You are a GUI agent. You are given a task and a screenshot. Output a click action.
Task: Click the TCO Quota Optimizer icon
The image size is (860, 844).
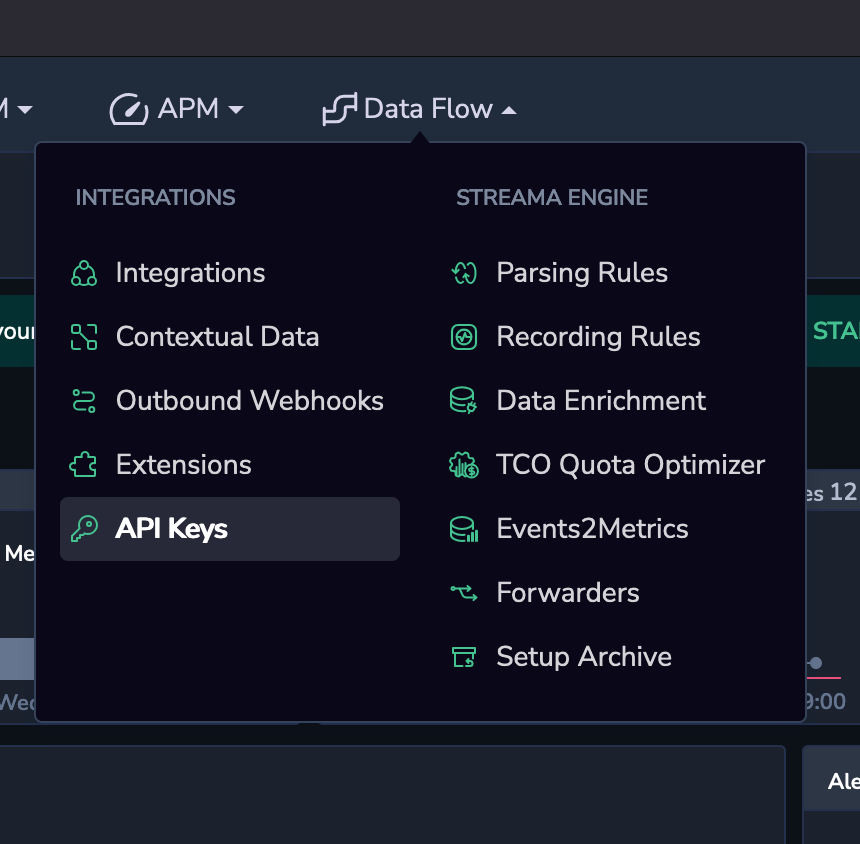tap(464, 465)
